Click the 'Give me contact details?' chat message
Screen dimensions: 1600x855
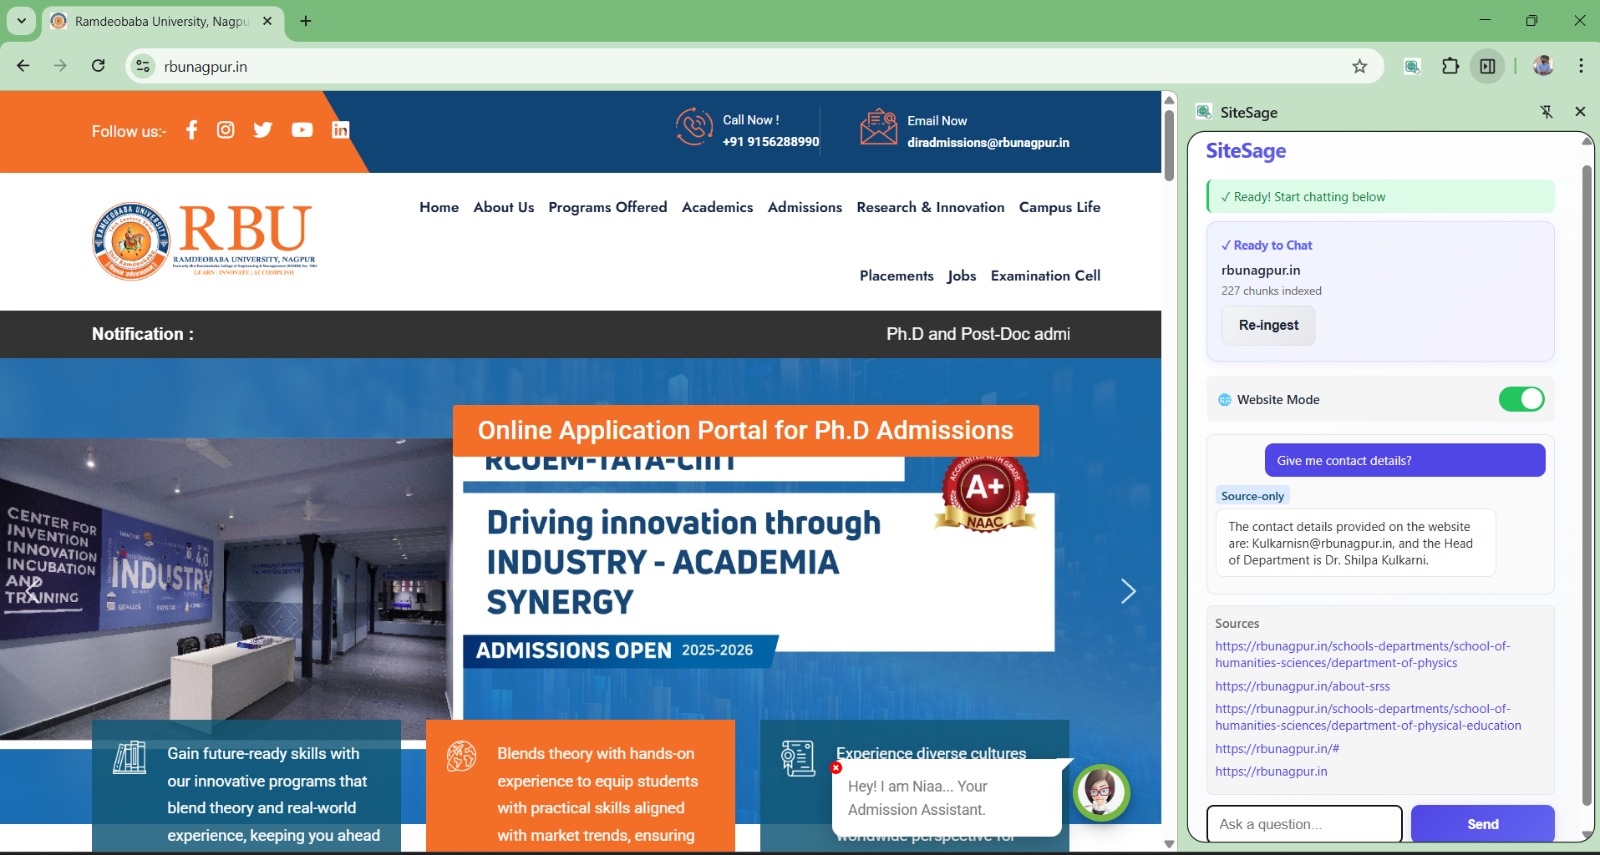tap(1405, 460)
